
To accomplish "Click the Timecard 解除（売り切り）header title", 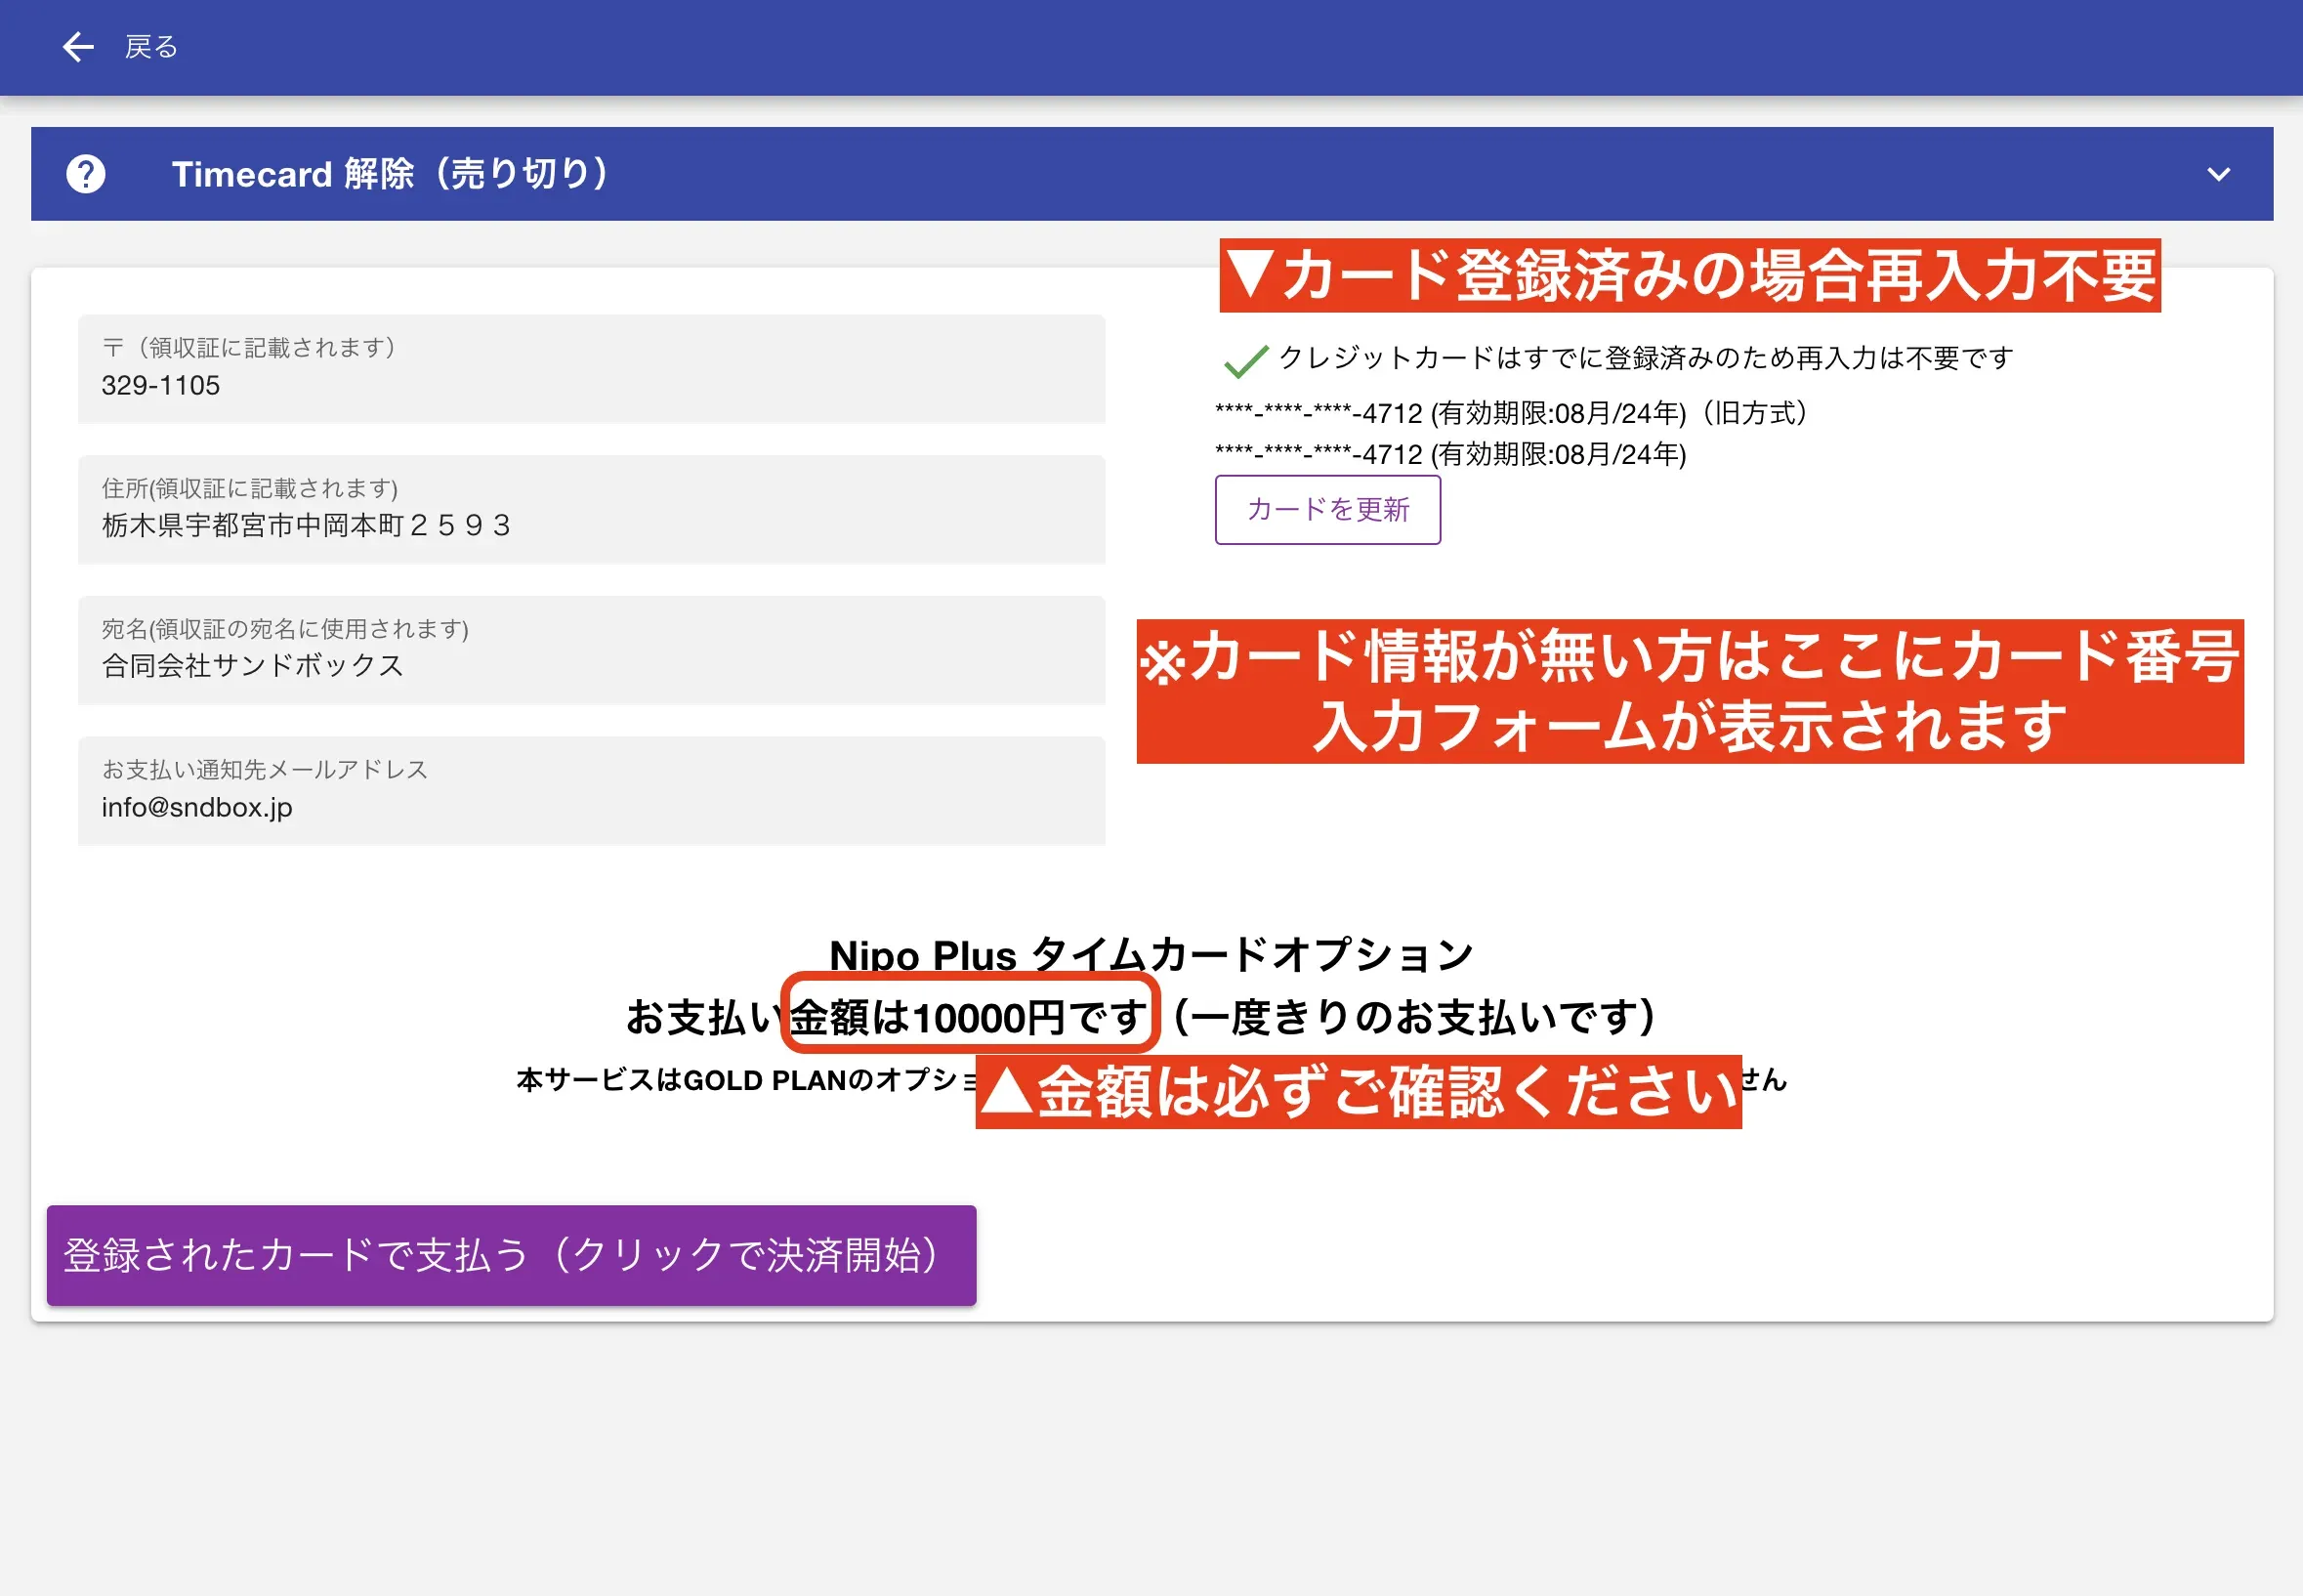I will [x=390, y=174].
